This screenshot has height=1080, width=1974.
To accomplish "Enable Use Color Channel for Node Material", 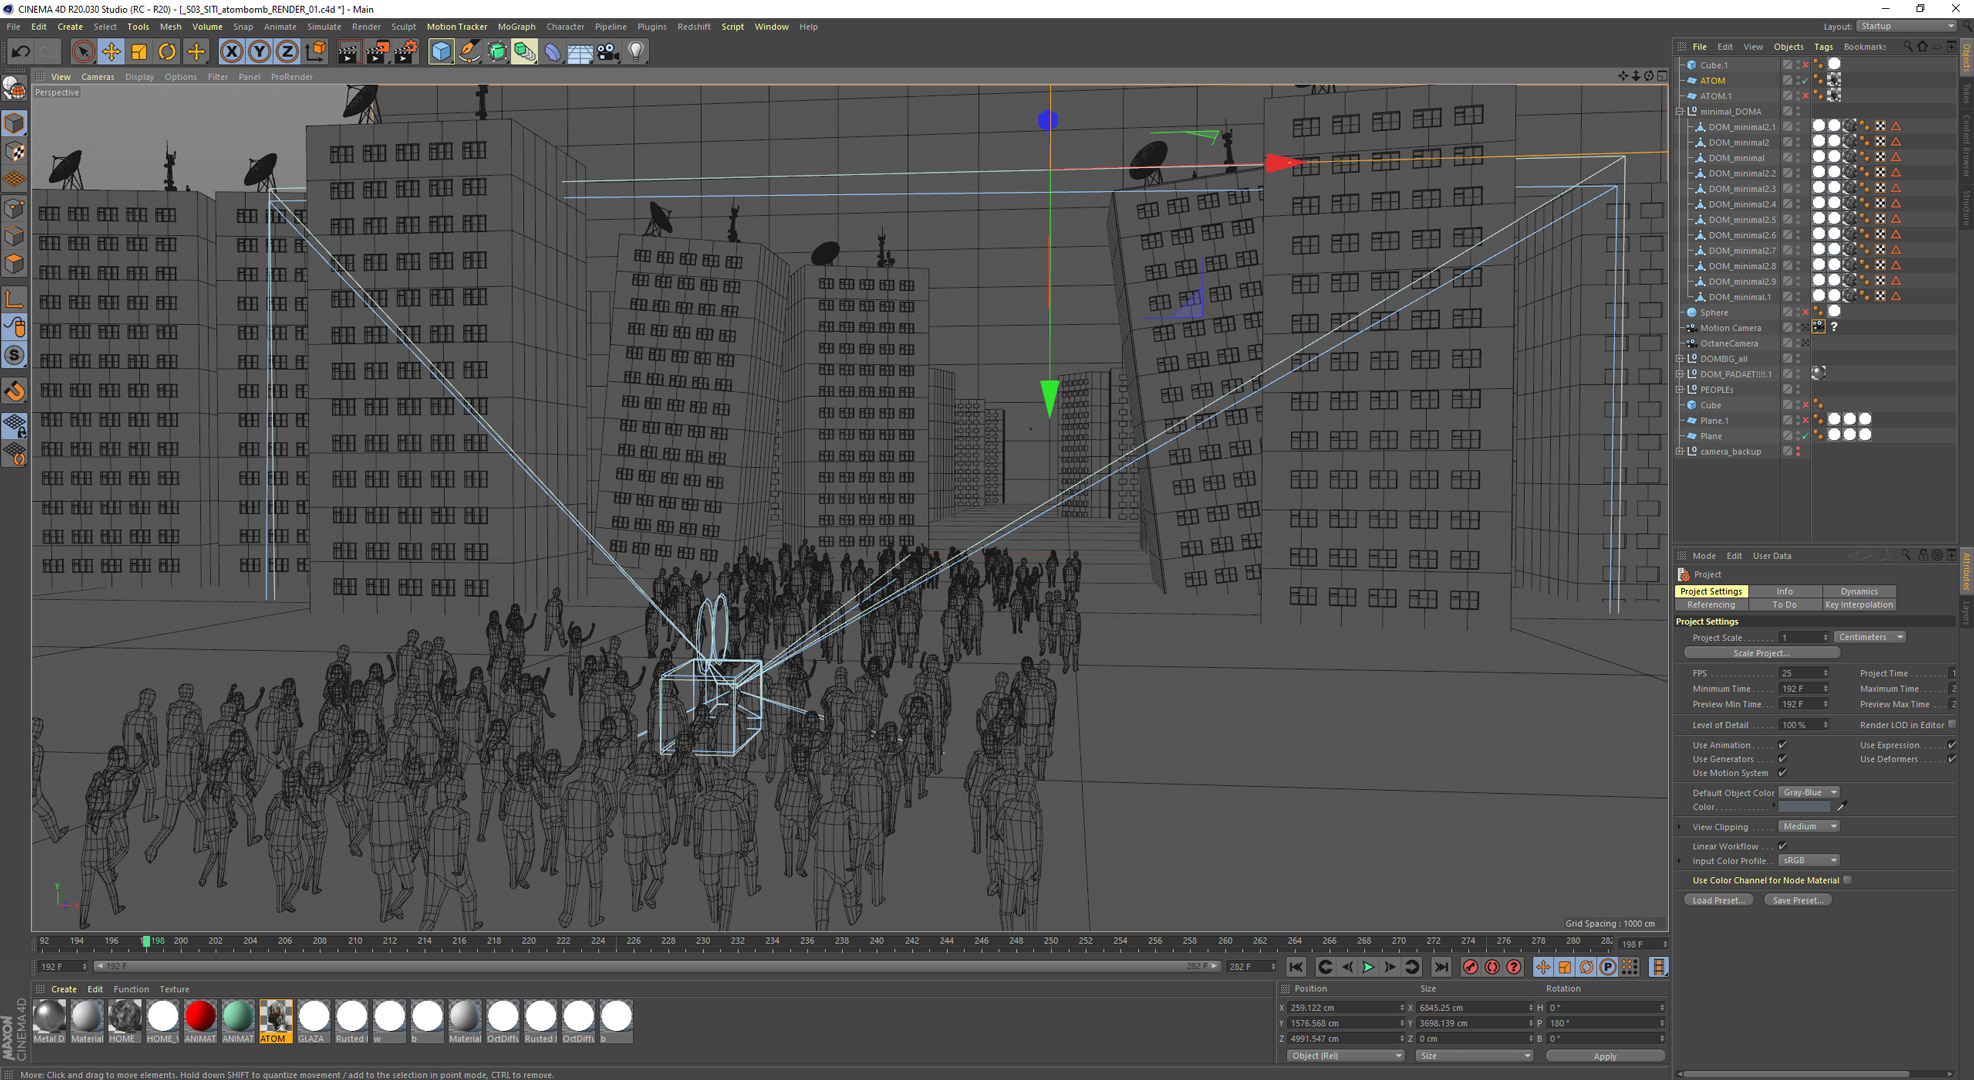I will coord(1847,880).
